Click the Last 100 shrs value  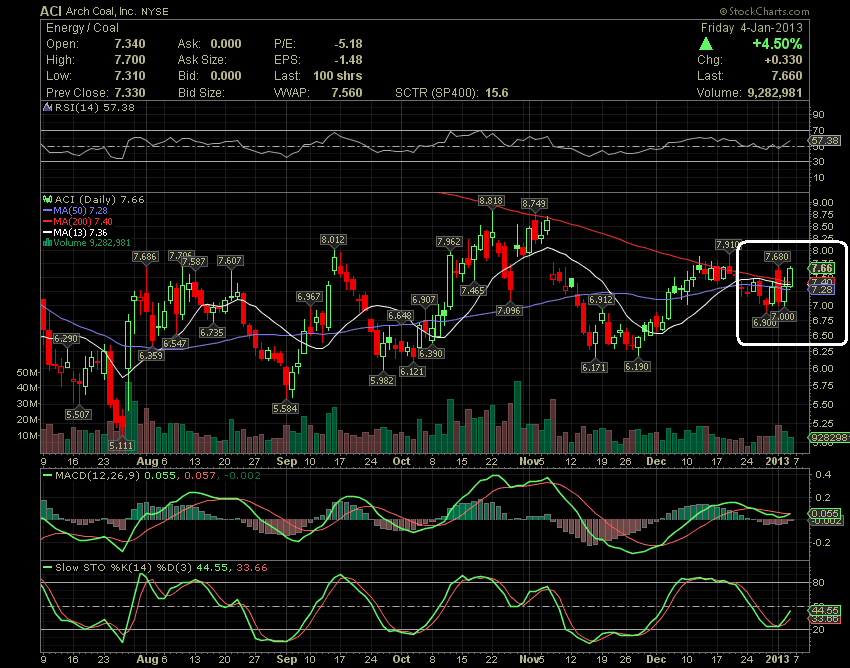[x=337, y=76]
